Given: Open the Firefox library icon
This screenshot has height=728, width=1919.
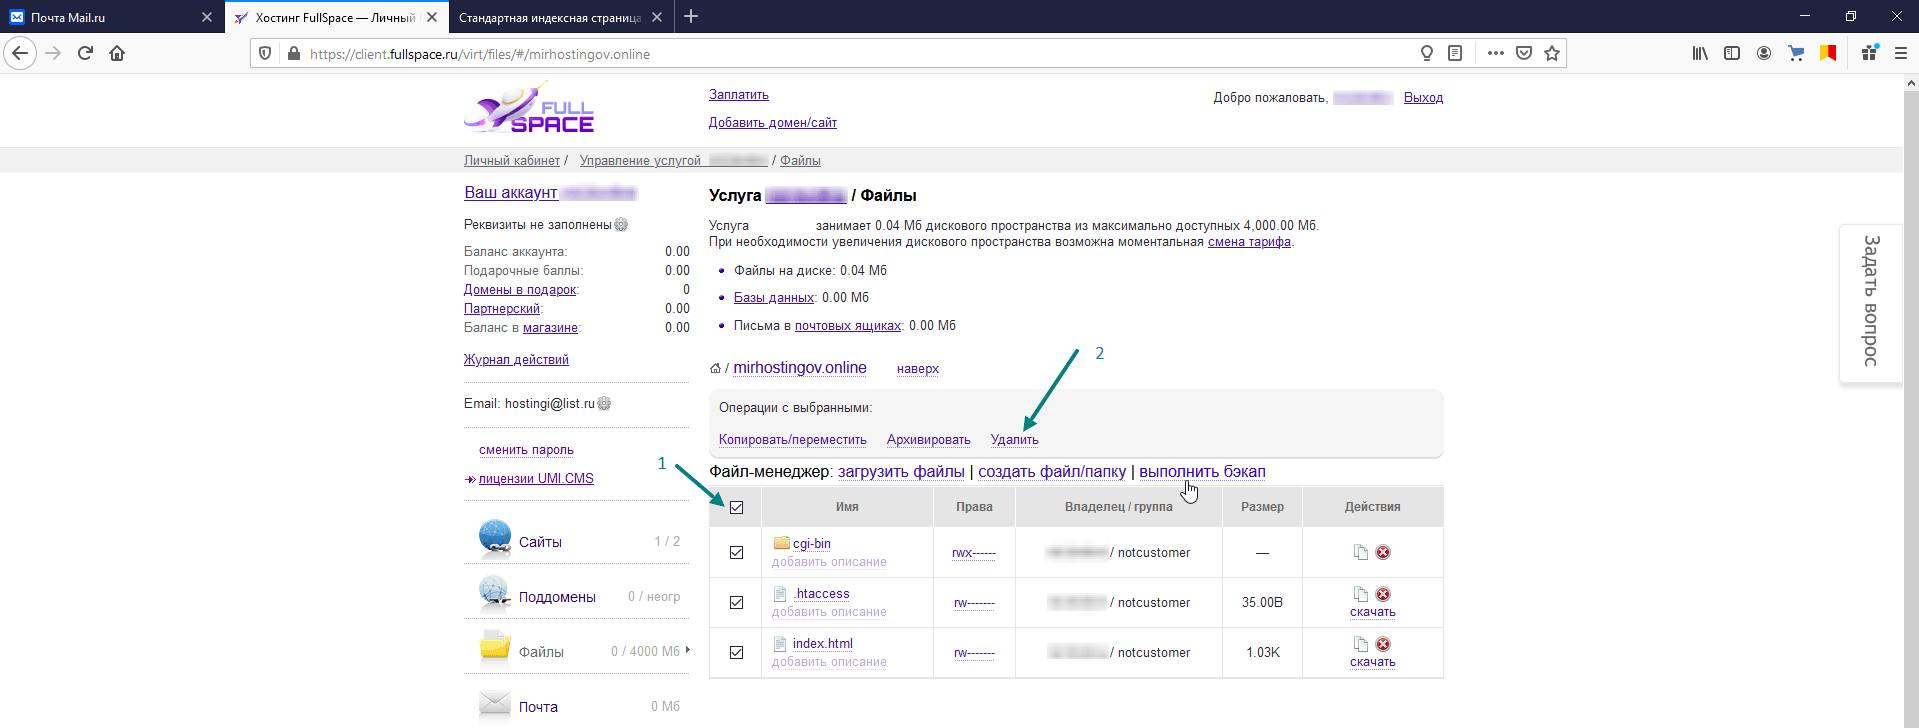Looking at the screenshot, I should point(1700,53).
